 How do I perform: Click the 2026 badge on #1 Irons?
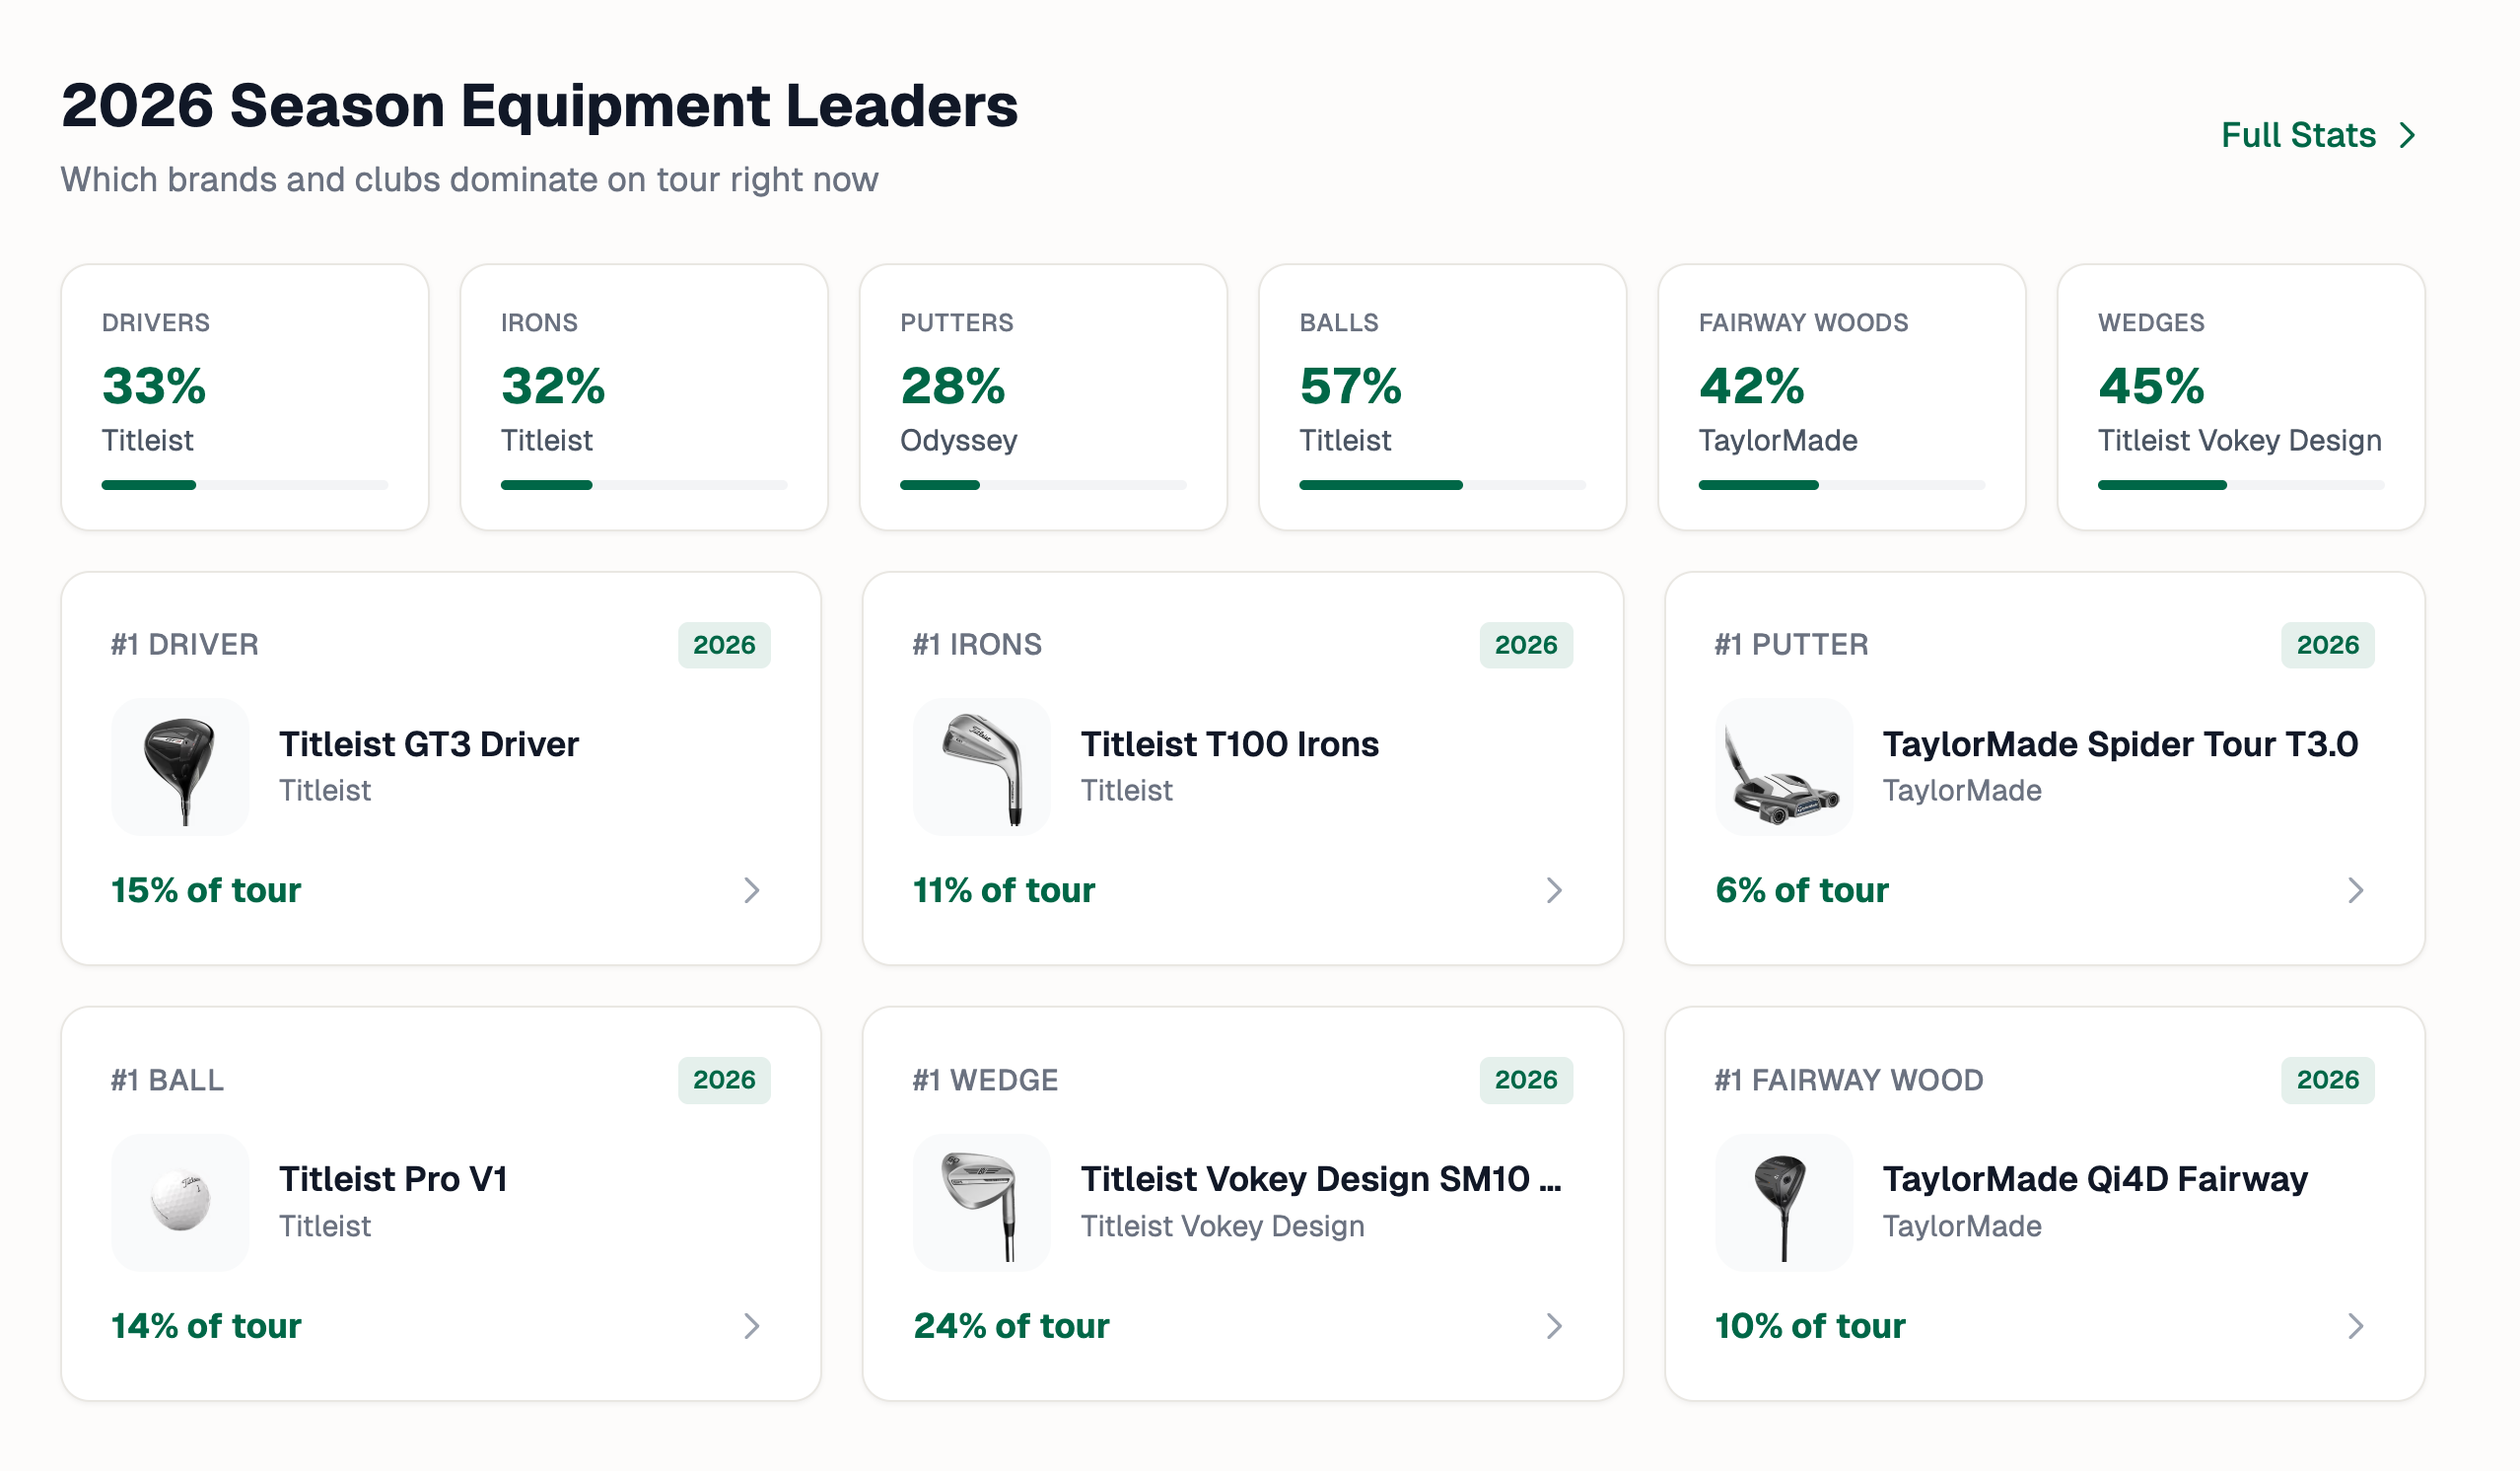pyautogui.click(x=1526, y=645)
